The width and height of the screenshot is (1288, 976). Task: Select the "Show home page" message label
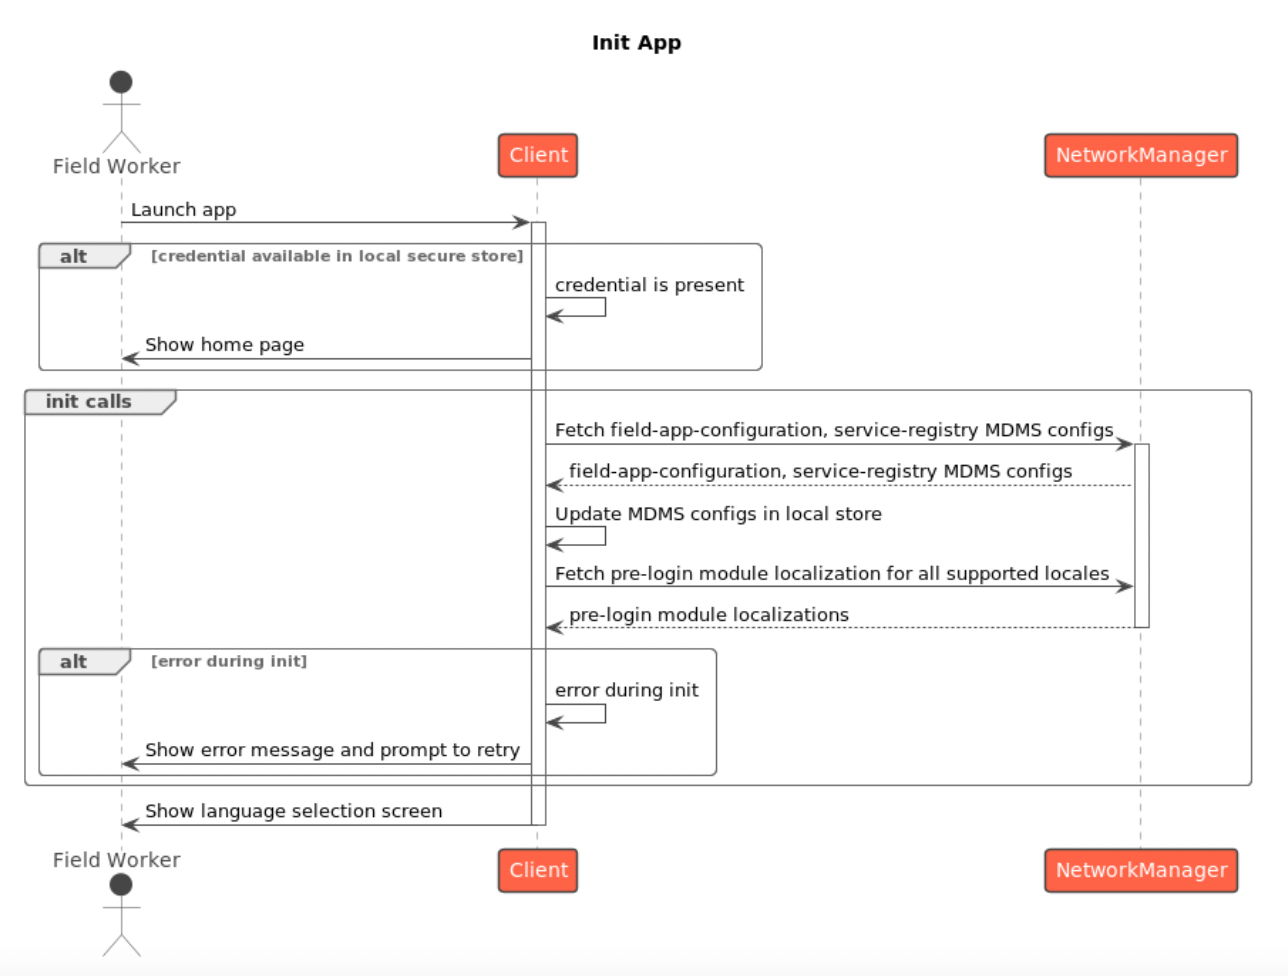click(x=224, y=345)
